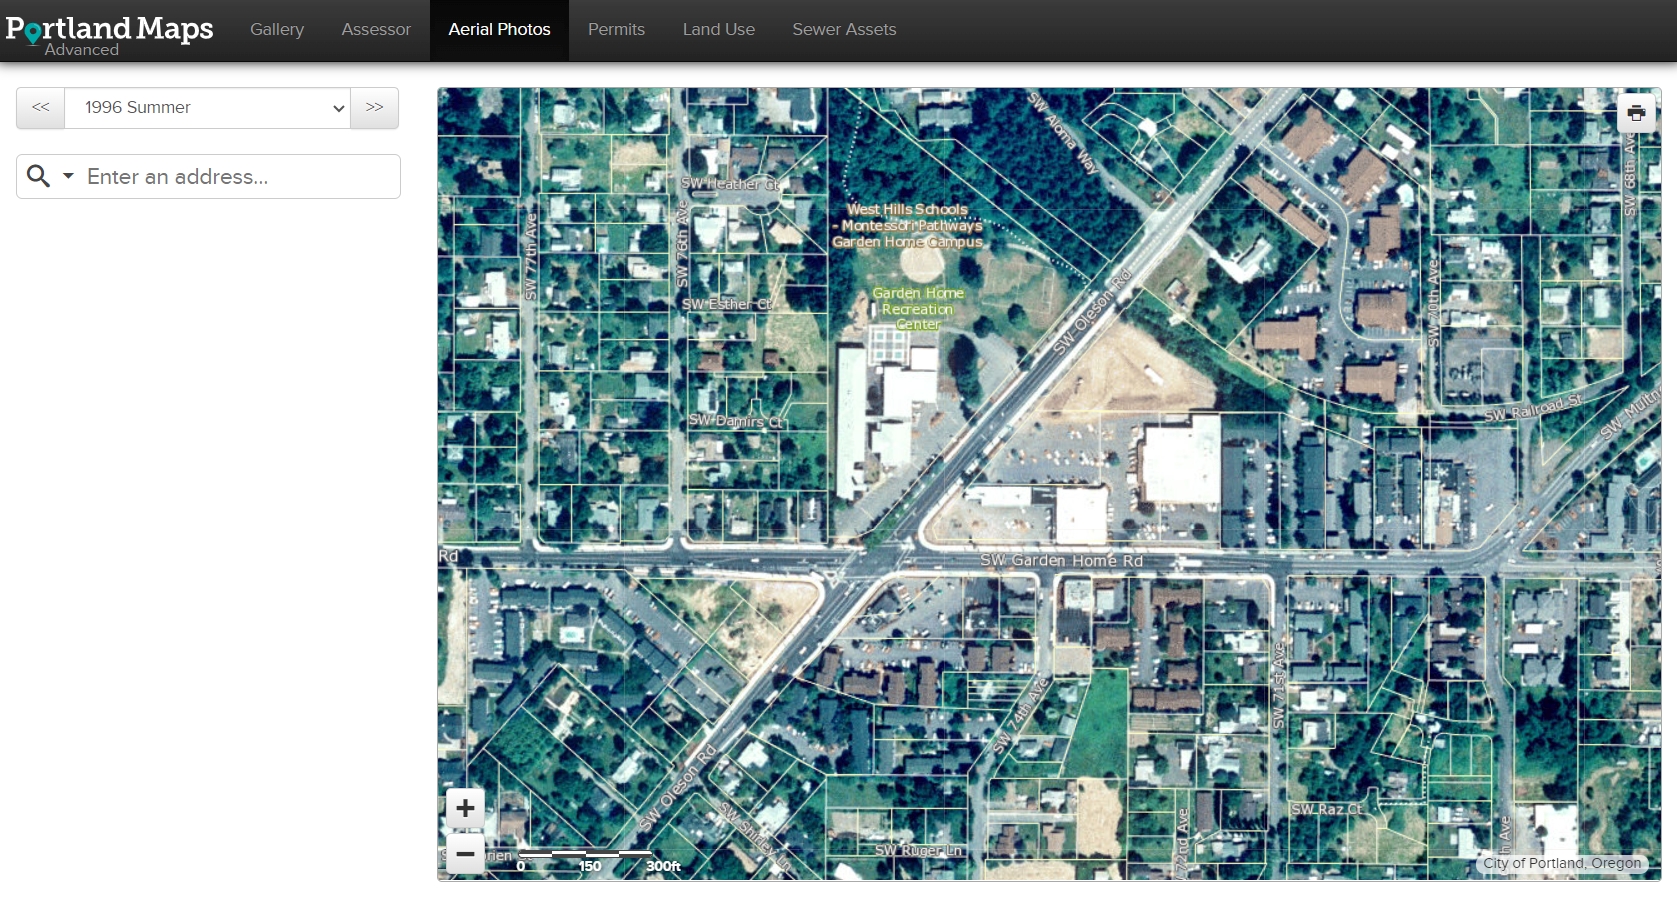Click the City of Portland, Oregon attribution
This screenshot has height=902, width=1677.
point(1561,863)
